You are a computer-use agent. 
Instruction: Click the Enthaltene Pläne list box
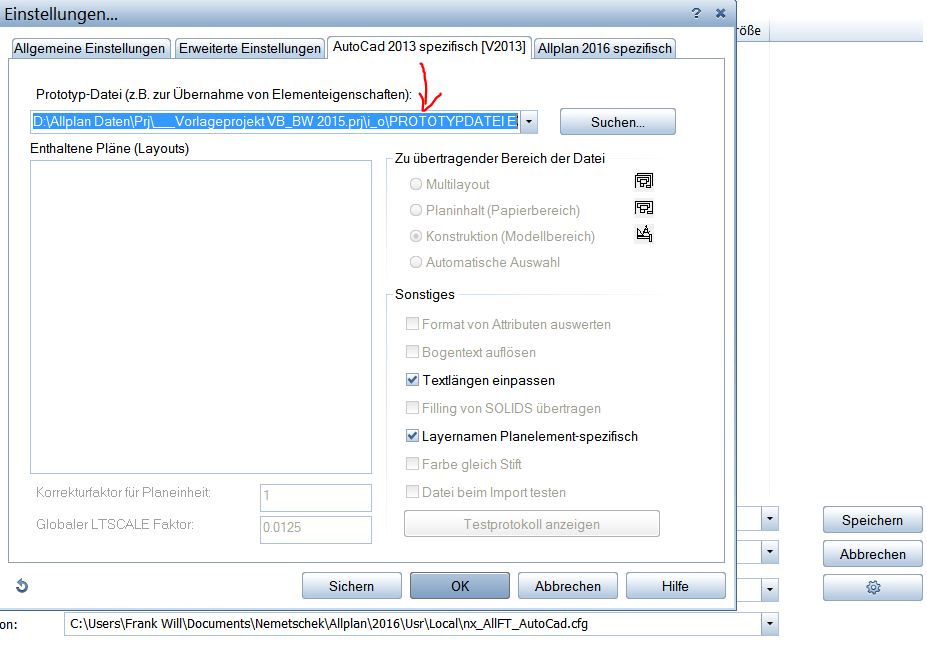(x=200, y=316)
